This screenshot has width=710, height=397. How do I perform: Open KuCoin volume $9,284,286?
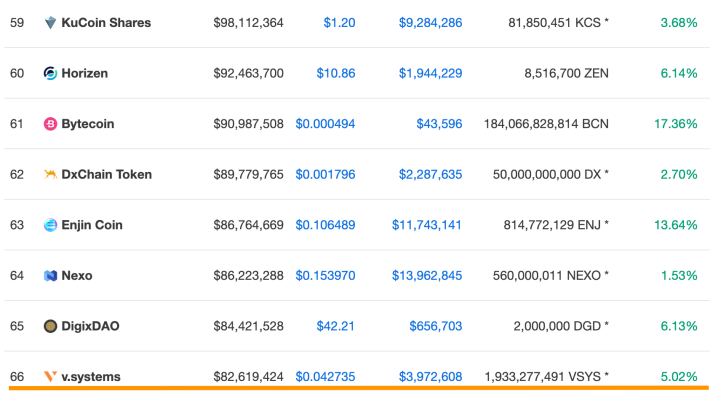point(431,23)
